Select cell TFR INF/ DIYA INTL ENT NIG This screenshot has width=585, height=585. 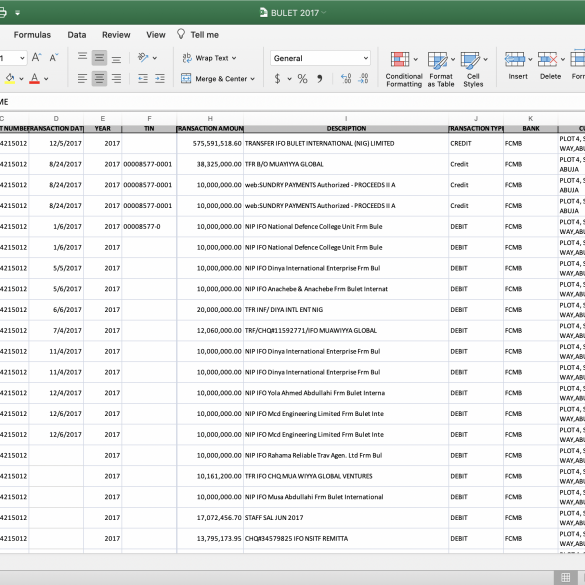coord(346,310)
